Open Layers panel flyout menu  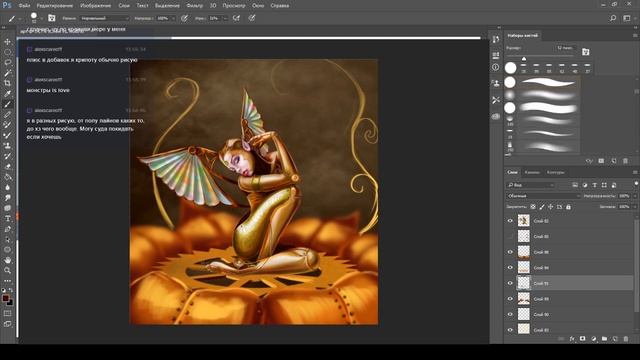point(635,172)
